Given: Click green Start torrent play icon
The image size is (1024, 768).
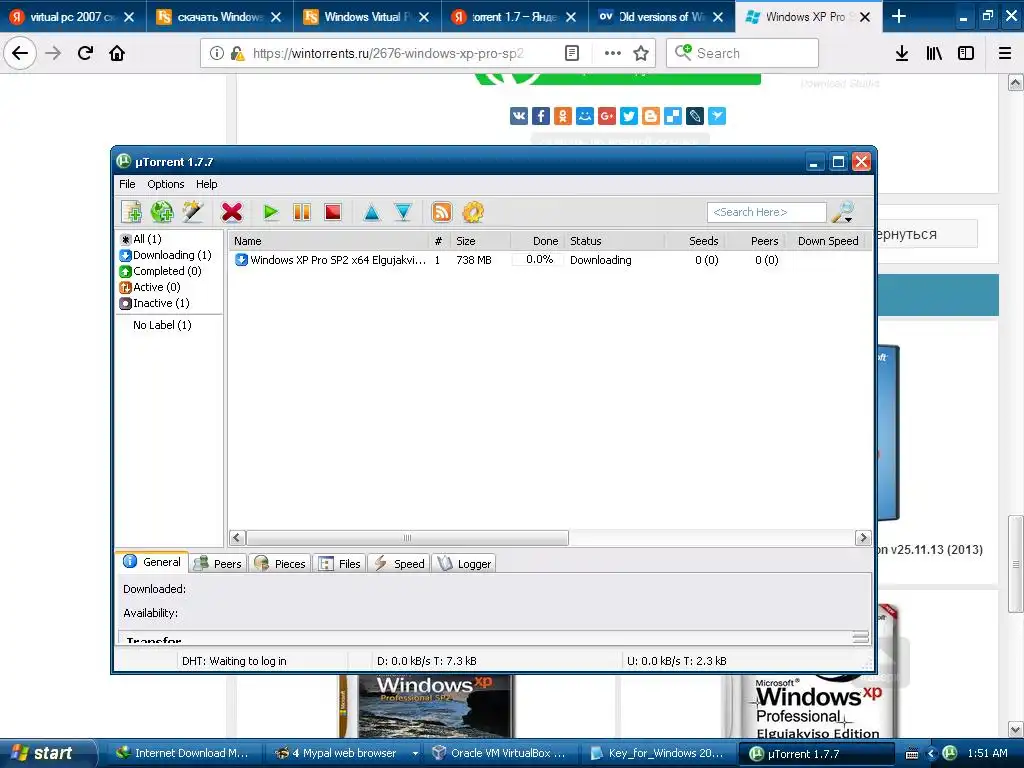Looking at the screenshot, I should click(270, 212).
